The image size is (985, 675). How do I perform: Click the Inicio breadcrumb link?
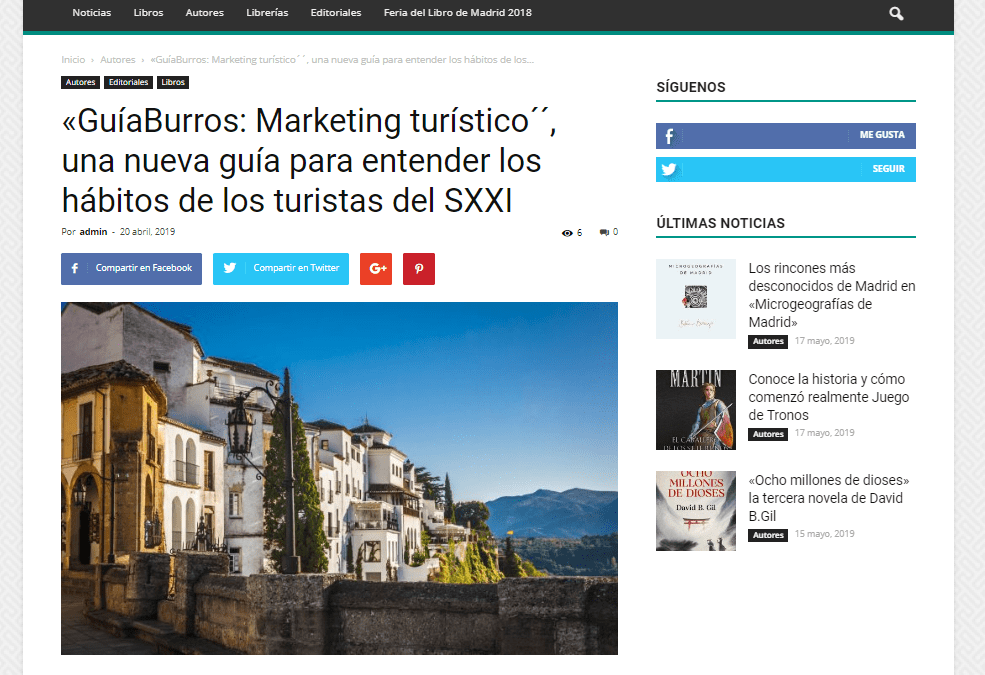[x=73, y=60]
